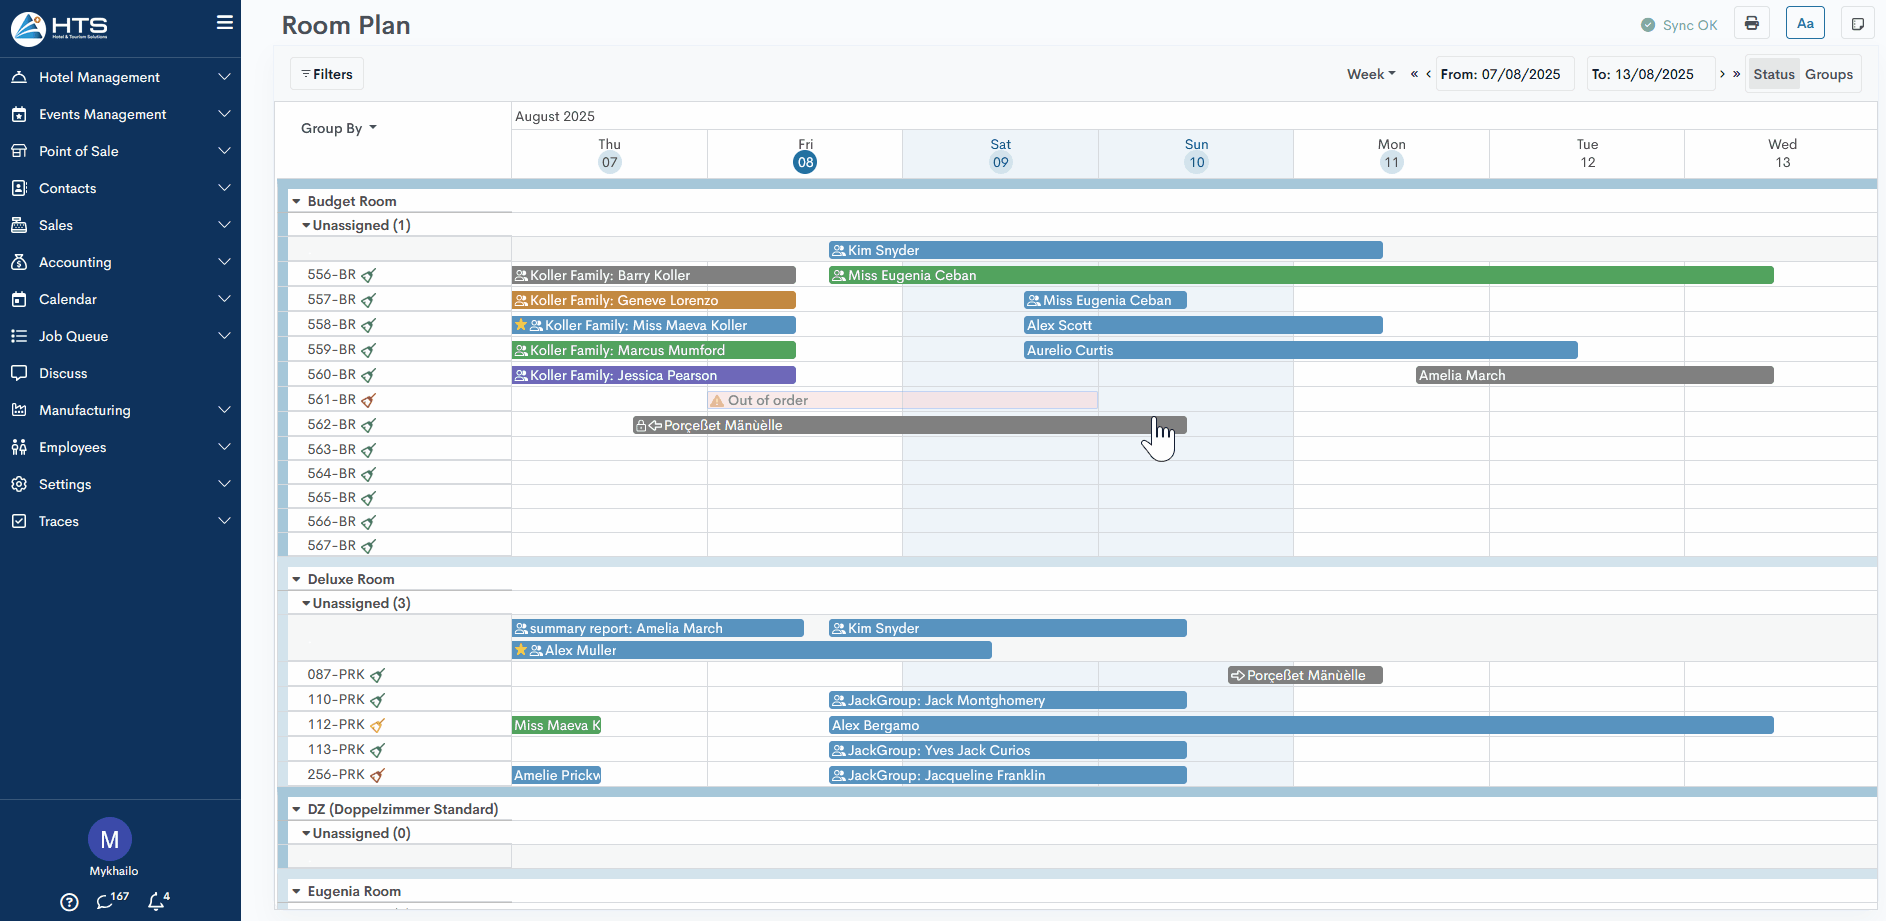Open the Week range dropdown
1886x921 pixels.
coord(1370,74)
